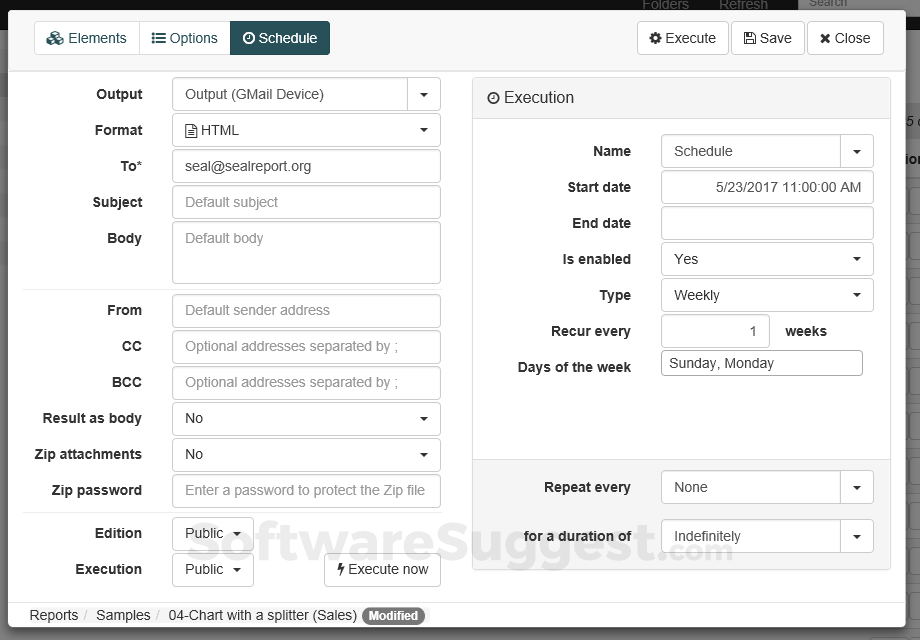Click the Start date field
The height and width of the screenshot is (640, 920).
767,187
